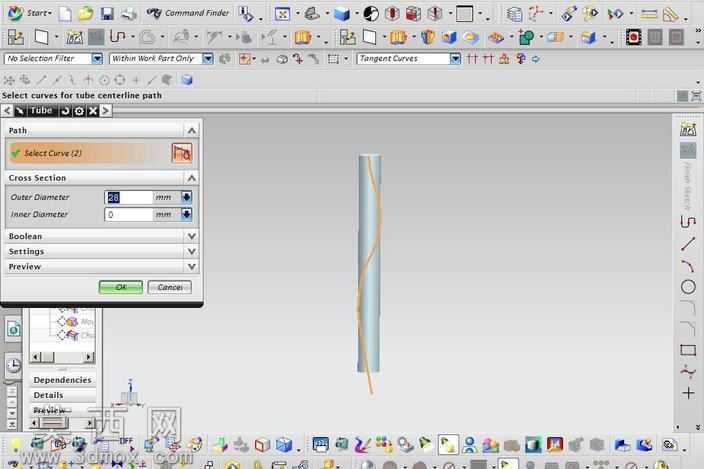704x469 pixels.
Task: Click the grid layout icon
Action: [465, 14]
